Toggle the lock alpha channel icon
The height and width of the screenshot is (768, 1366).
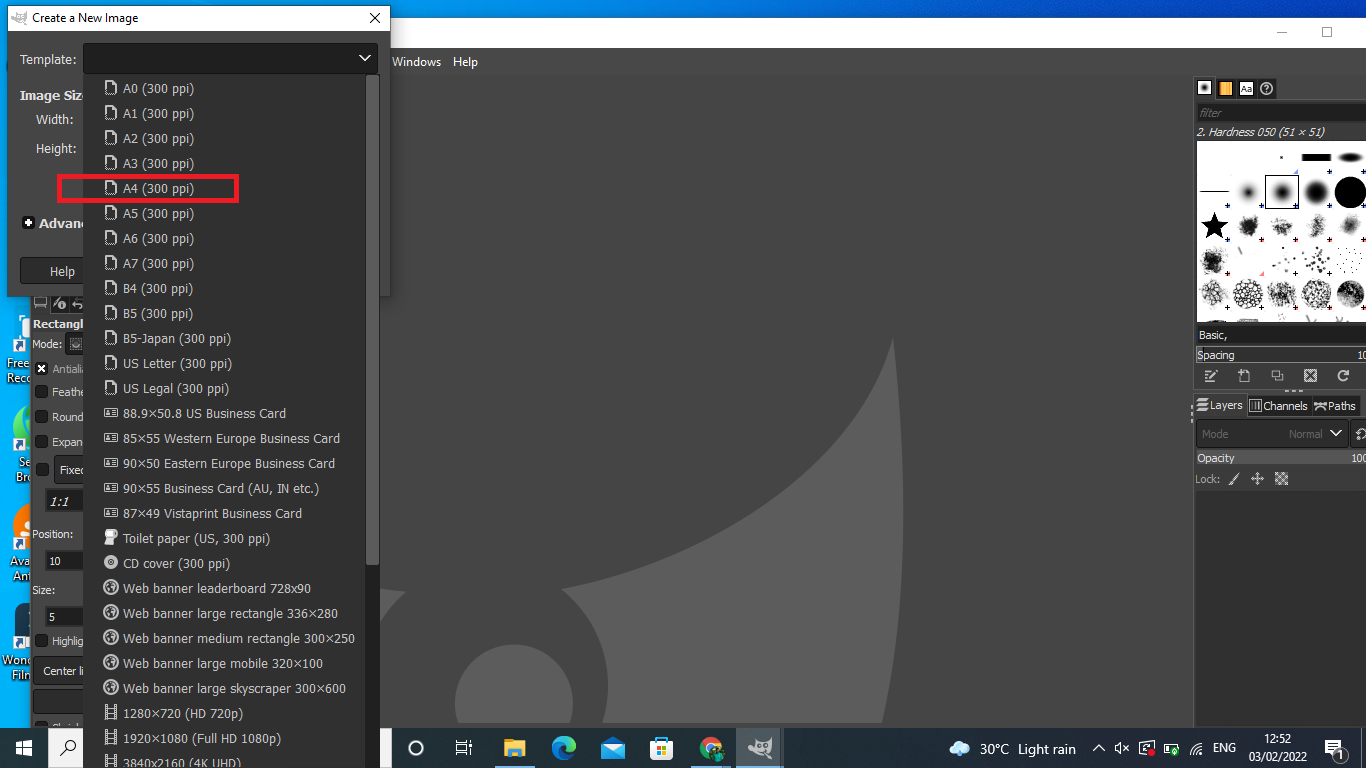(1282, 479)
